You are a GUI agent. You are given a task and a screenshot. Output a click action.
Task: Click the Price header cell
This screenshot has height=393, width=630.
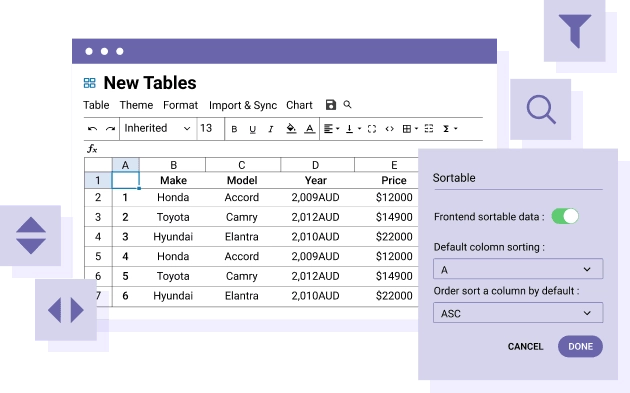[387, 180]
